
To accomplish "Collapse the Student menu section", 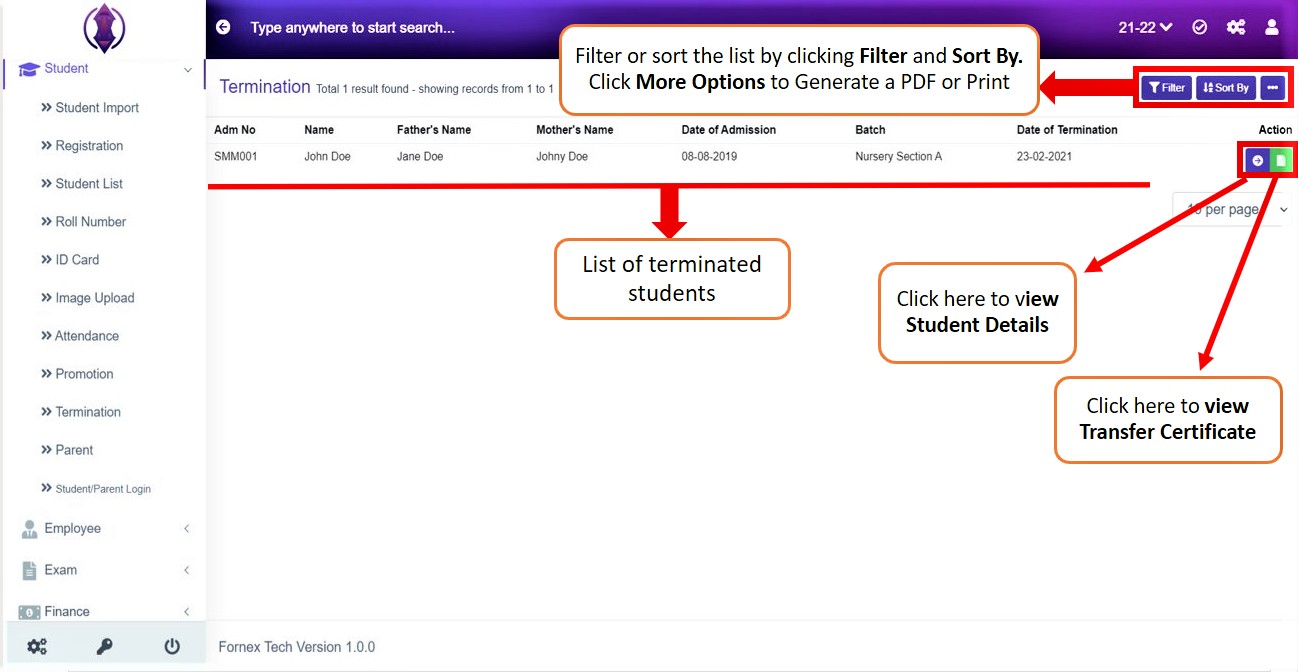I will coord(103,69).
